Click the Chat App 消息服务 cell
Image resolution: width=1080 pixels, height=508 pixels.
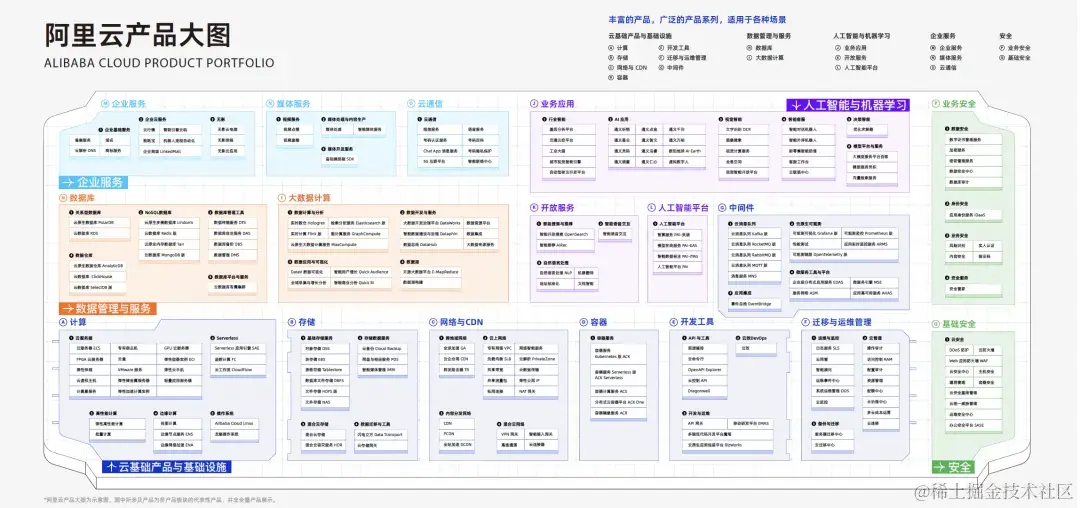(440, 151)
